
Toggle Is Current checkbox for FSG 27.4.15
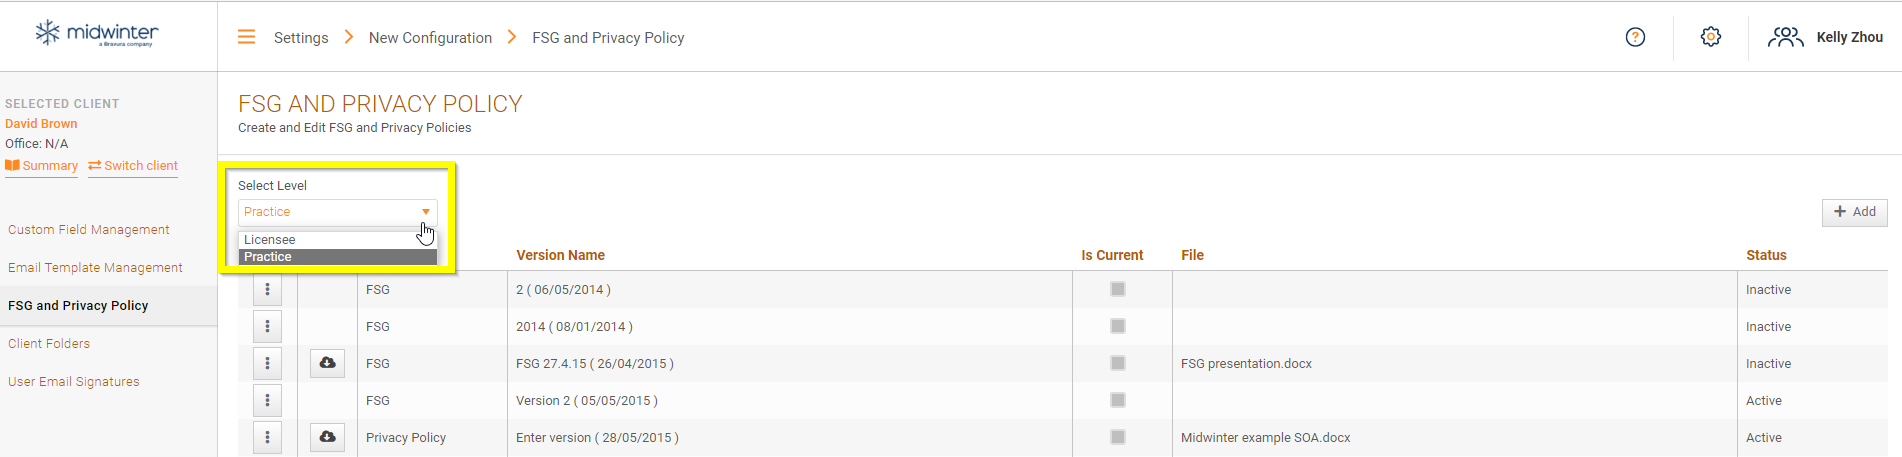pos(1118,363)
